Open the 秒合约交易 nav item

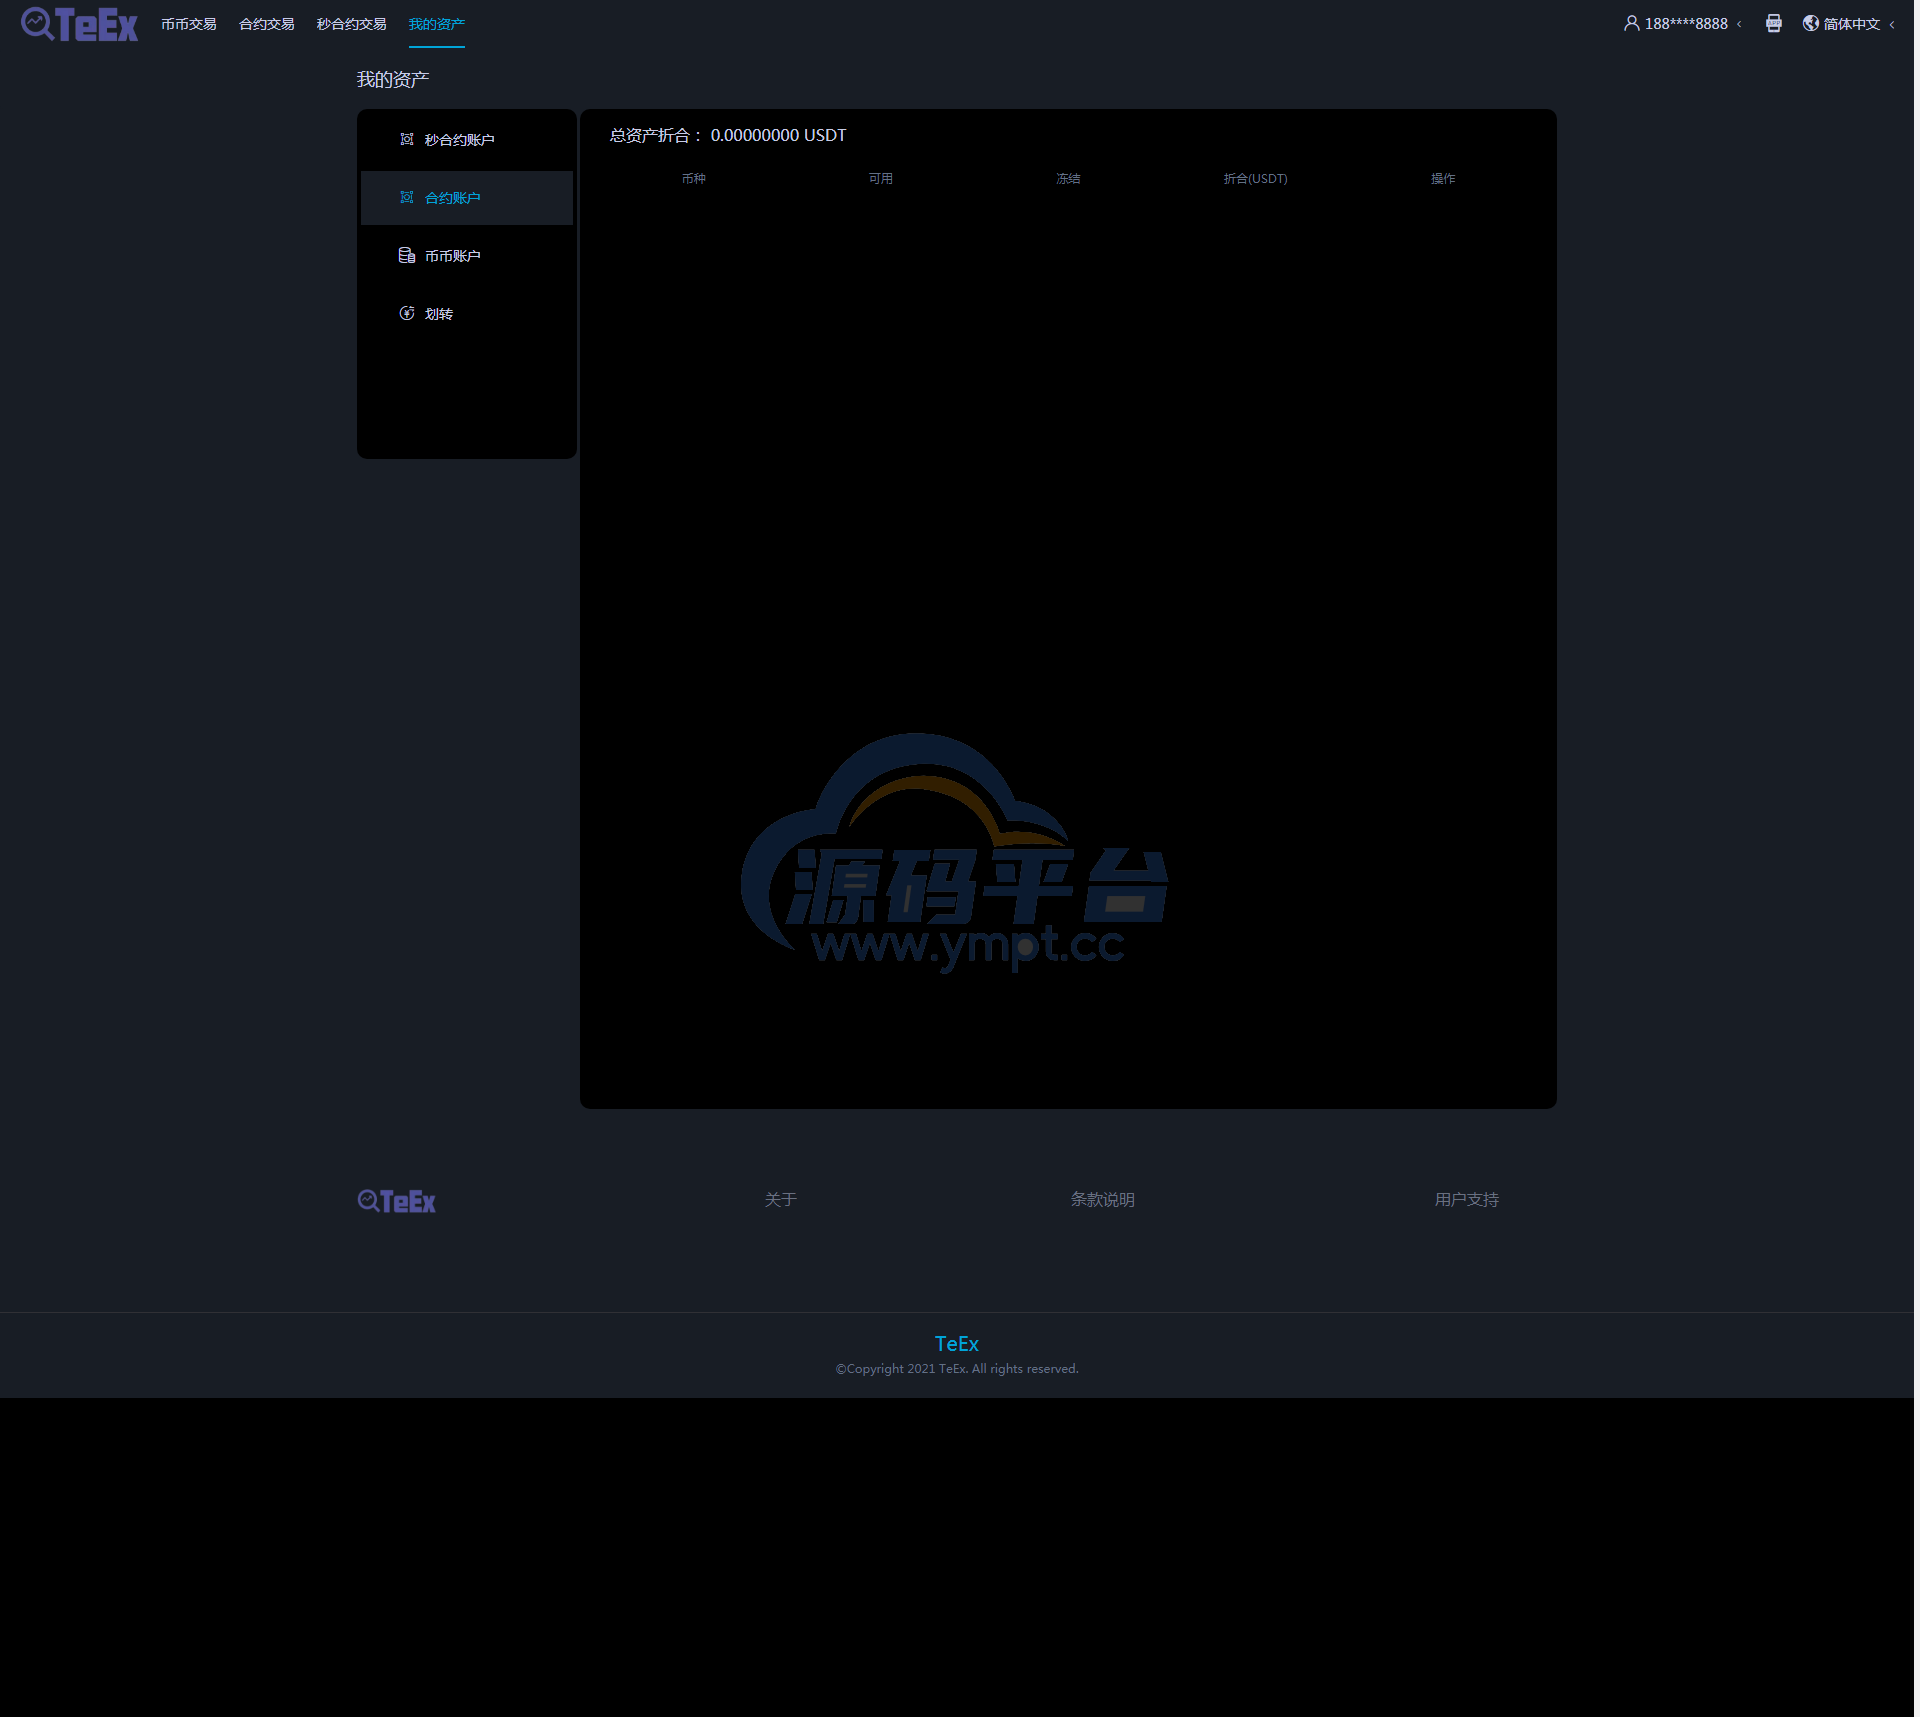pyautogui.click(x=352, y=24)
